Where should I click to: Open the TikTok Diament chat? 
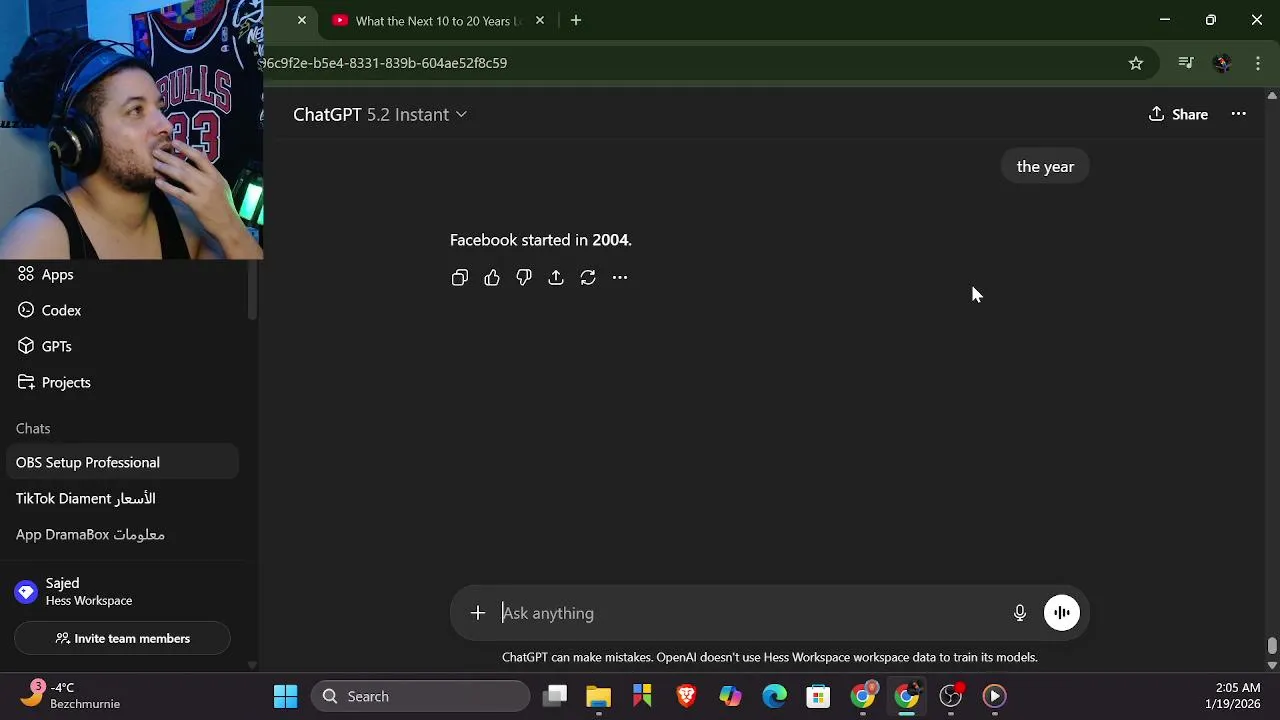pyautogui.click(x=122, y=498)
